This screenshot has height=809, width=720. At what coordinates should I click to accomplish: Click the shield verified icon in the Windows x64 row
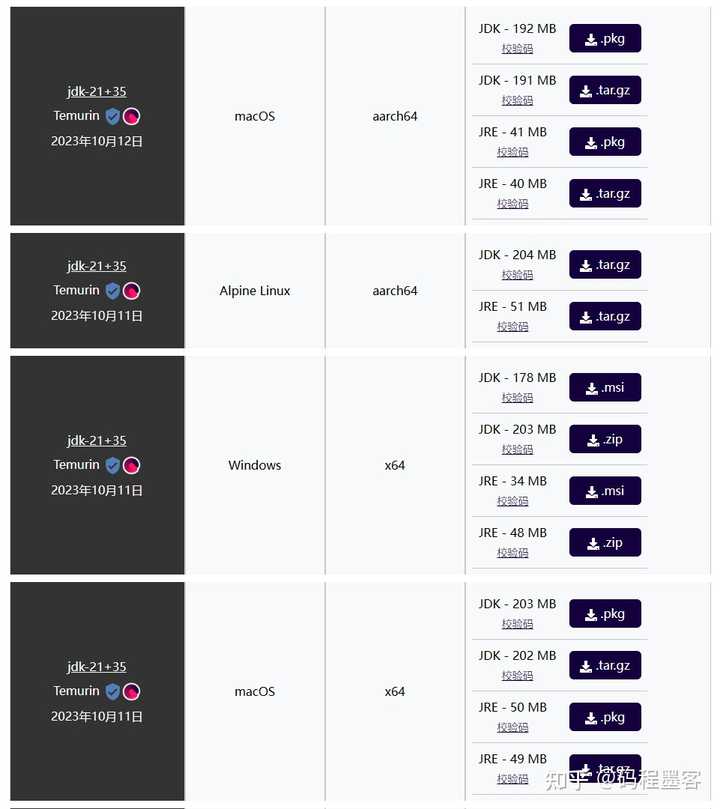[112, 465]
